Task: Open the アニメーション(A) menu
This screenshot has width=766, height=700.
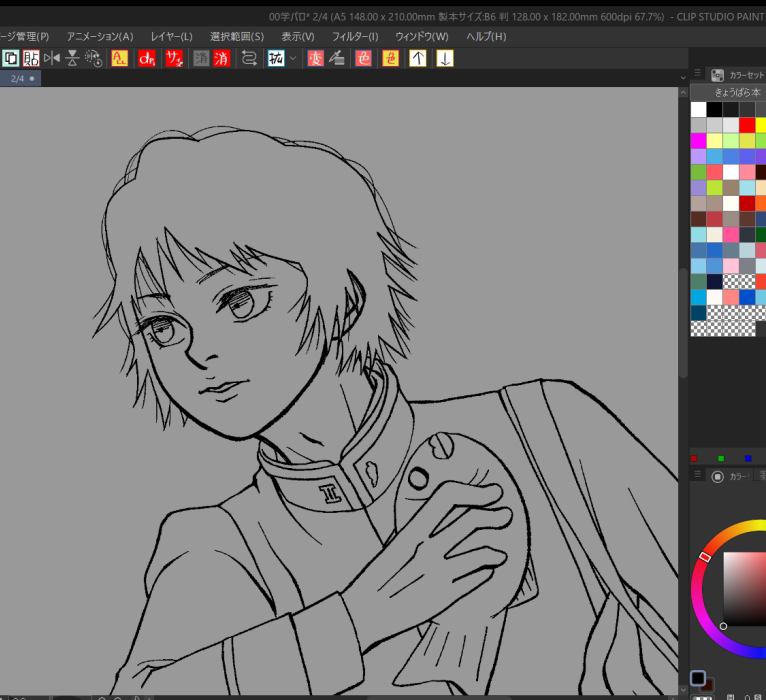Action: 100,37
